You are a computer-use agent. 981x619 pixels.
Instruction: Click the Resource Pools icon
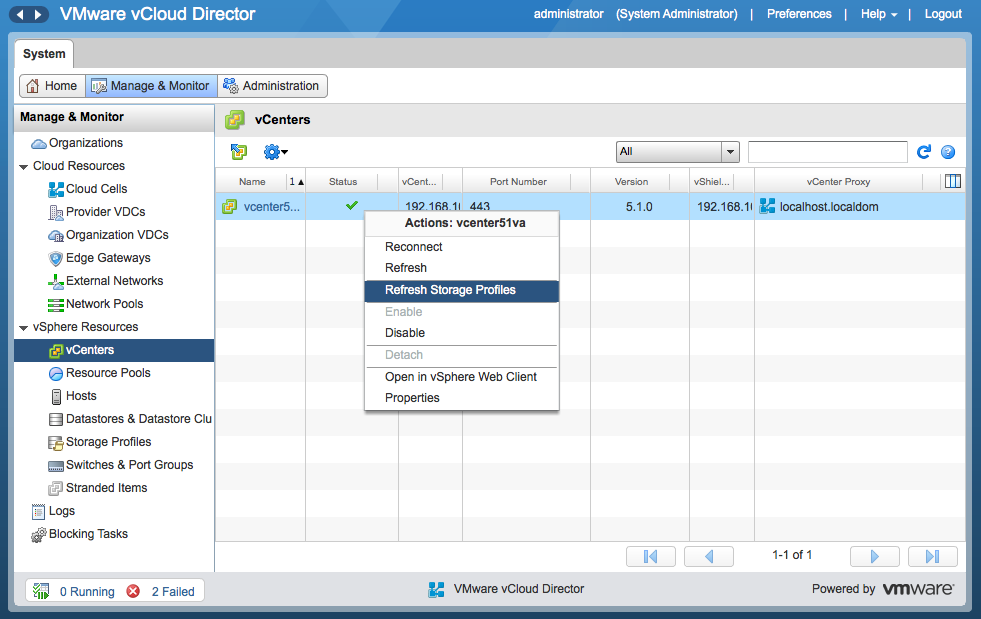[56, 373]
